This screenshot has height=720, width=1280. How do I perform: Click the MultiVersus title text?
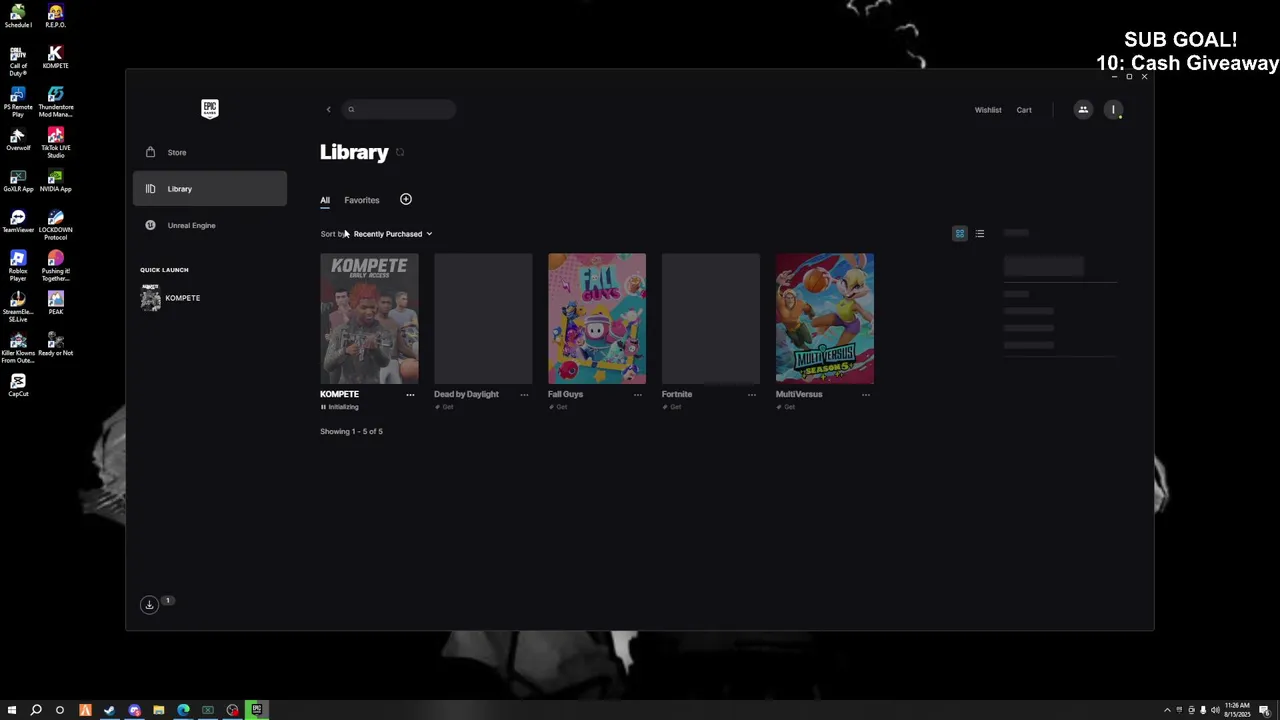click(x=799, y=394)
